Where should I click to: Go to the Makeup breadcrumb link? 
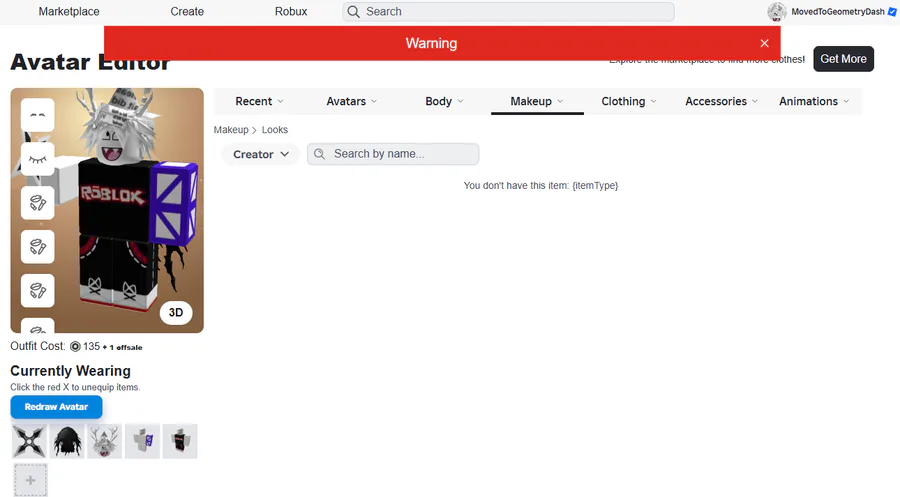coord(231,130)
